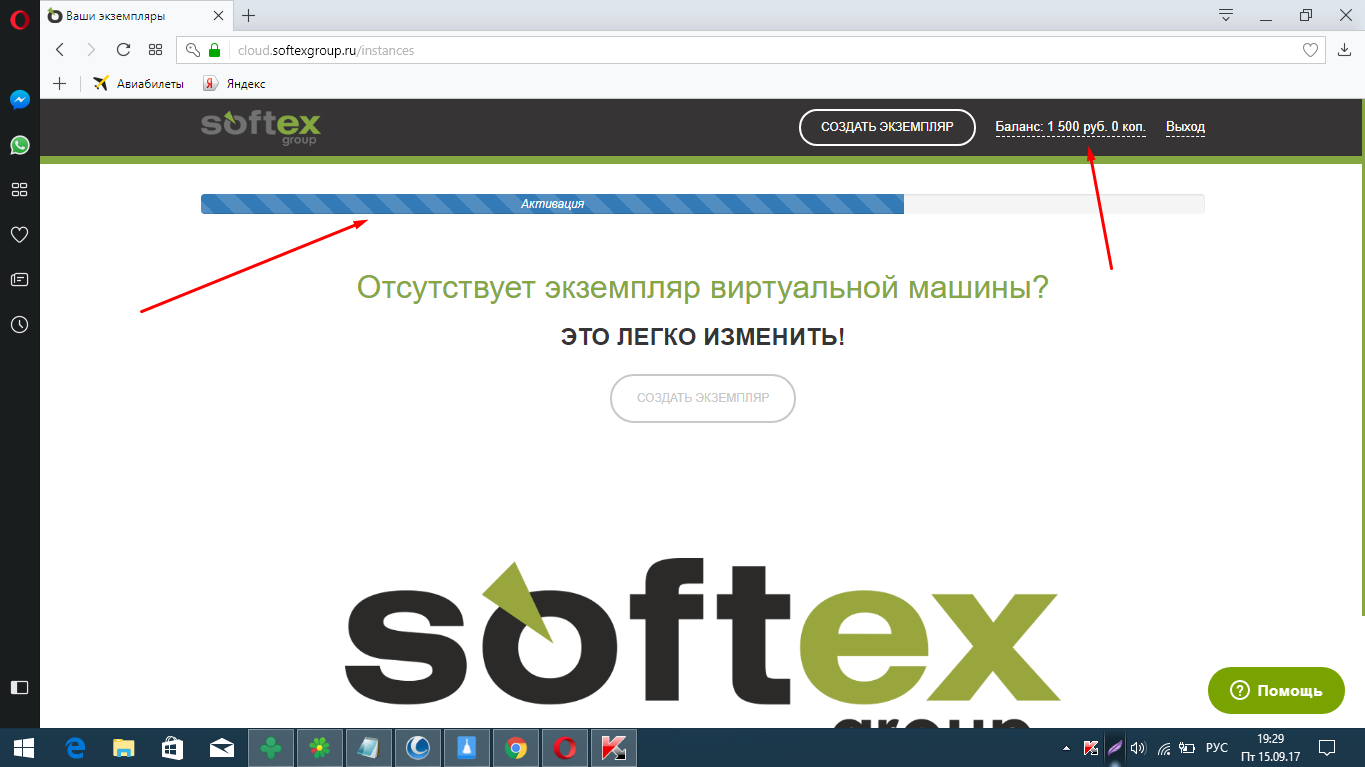The width and height of the screenshot is (1365, 767).
Task: Click the address bar URL field
Action: pos(700,50)
